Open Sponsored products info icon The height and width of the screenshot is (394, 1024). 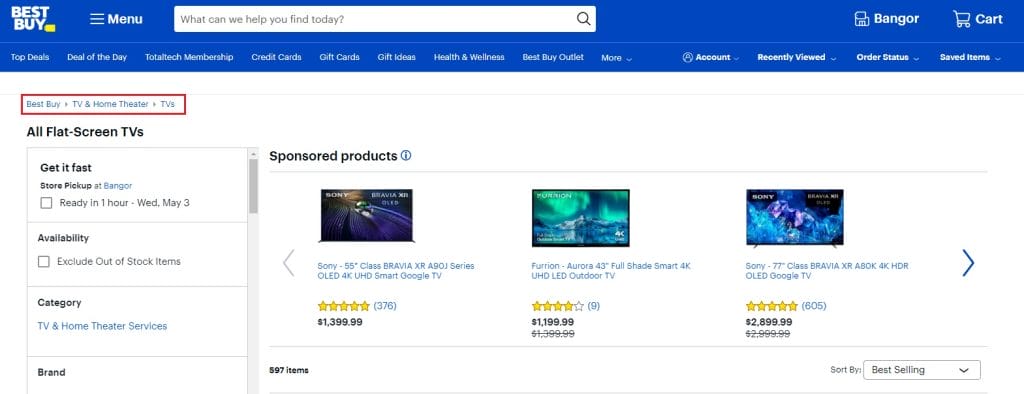tap(406, 156)
